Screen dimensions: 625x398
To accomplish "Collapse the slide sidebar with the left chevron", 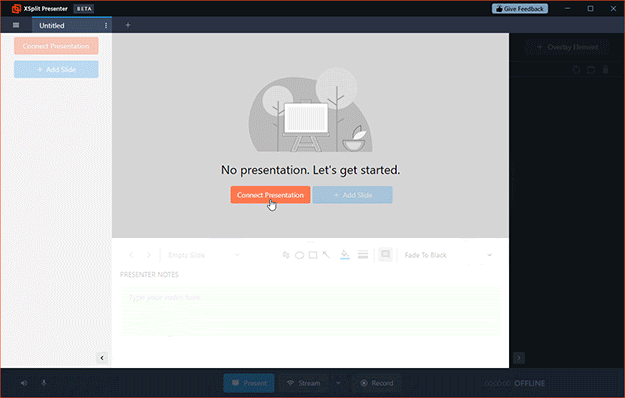I will pos(102,358).
